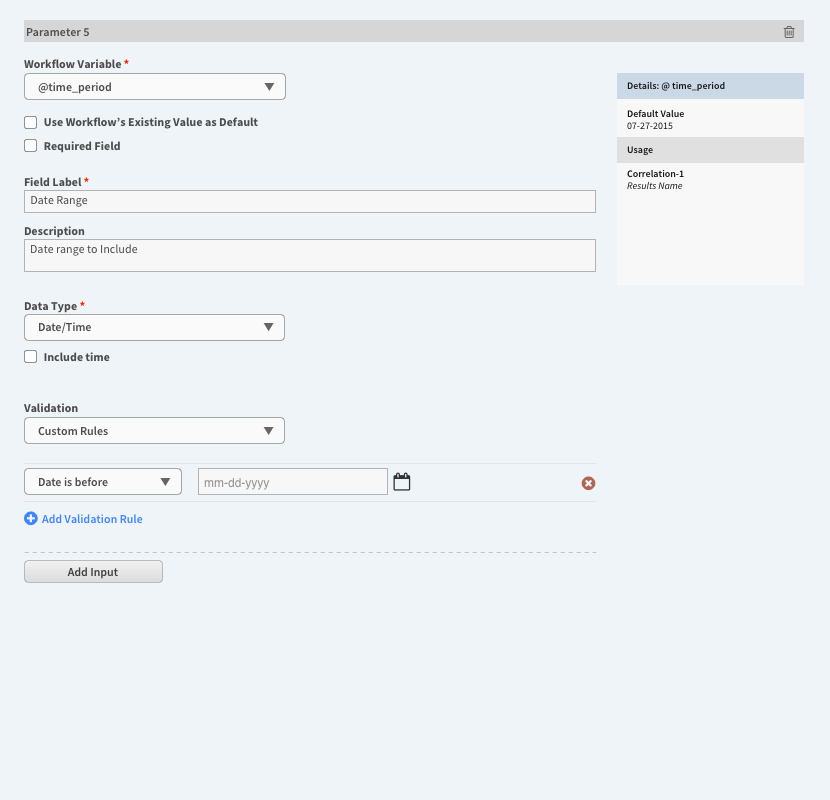Screen dimensions: 830x800
Task: Click the Add Input button
Action: 93,572
